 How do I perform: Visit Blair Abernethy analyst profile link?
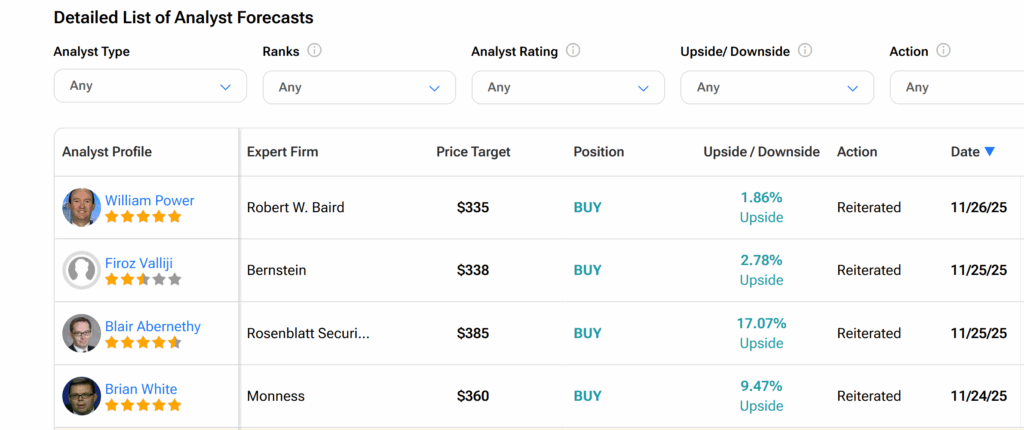(153, 326)
